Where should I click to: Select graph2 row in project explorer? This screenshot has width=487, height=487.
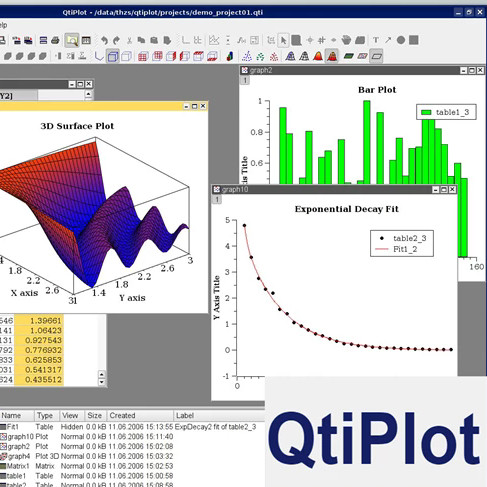(x=132, y=446)
